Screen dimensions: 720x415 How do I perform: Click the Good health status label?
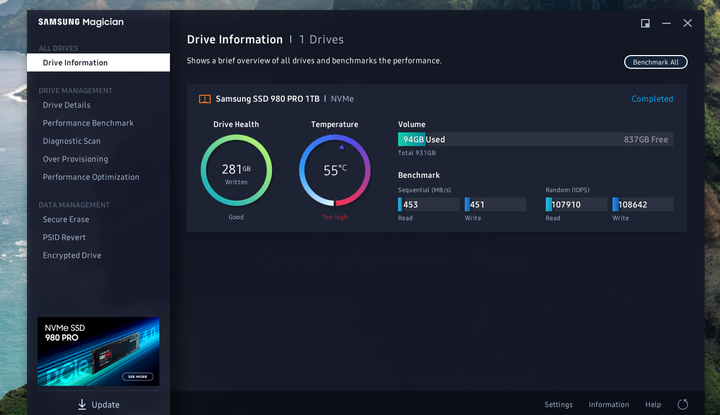click(x=236, y=217)
